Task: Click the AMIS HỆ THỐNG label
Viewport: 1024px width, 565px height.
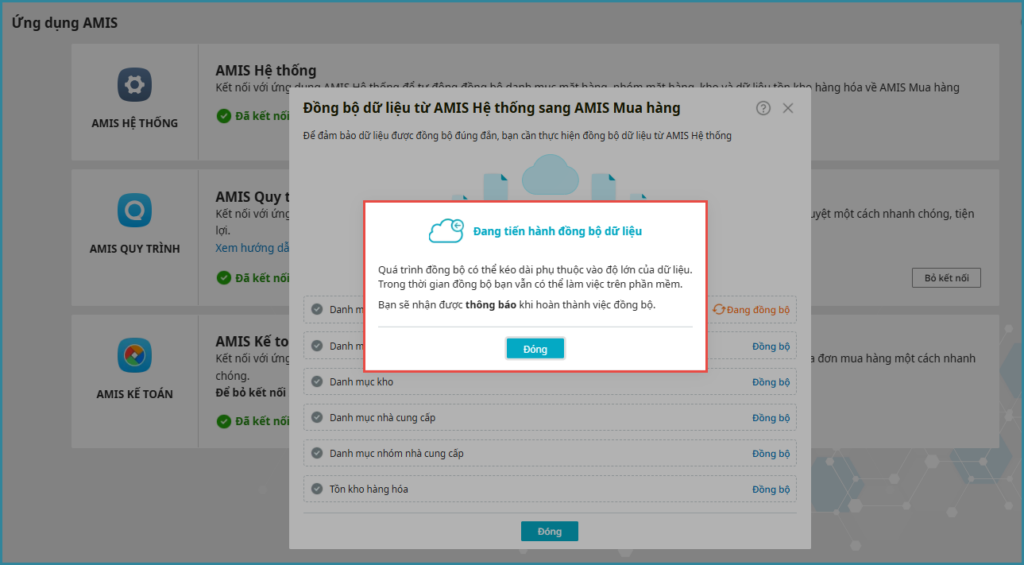Action: click(x=135, y=123)
